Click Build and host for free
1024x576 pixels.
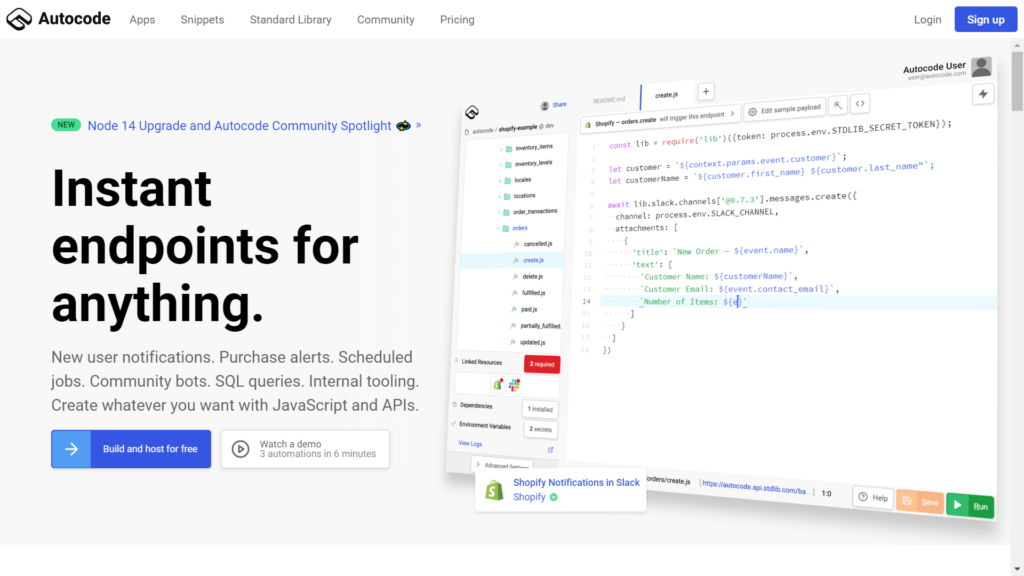coord(131,449)
